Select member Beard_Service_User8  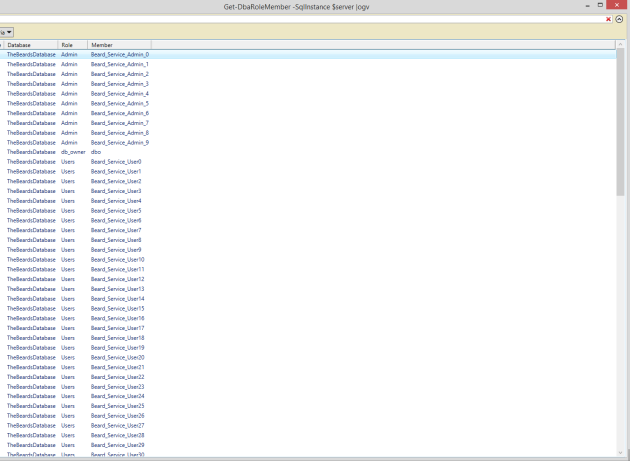pos(116,240)
